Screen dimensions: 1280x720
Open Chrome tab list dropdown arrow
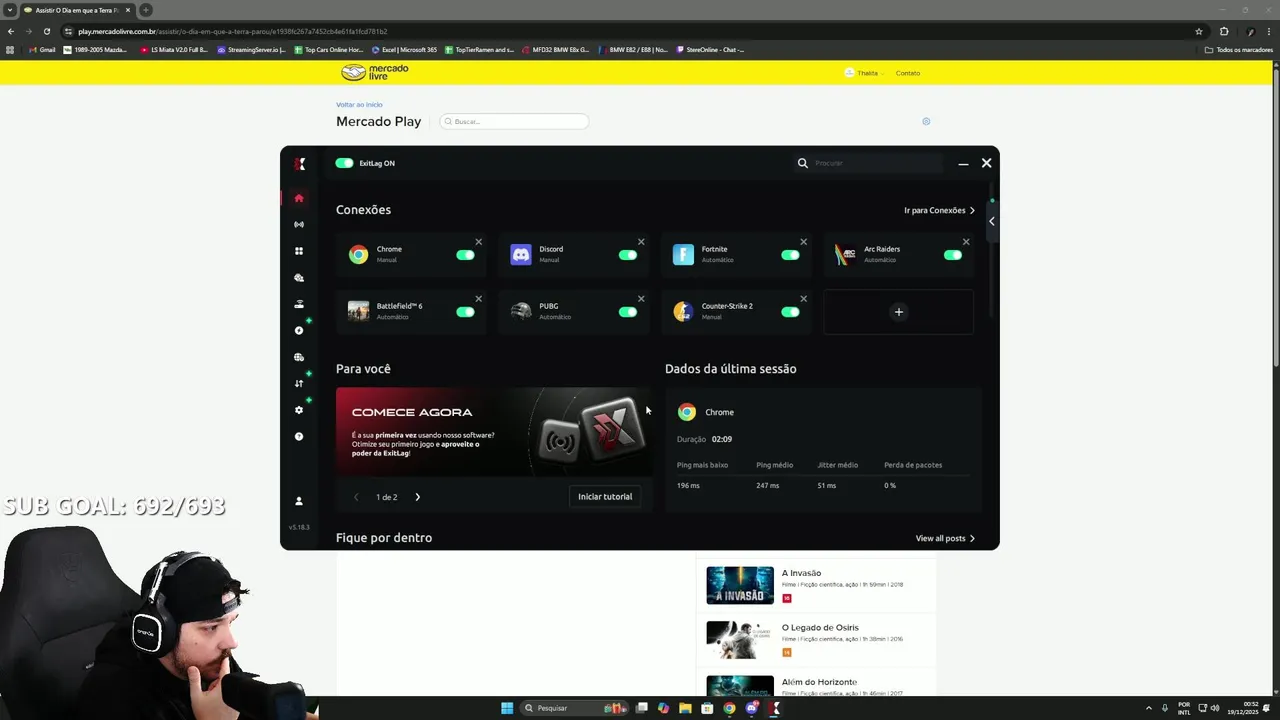pyautogui.click(x=10, y=10)
